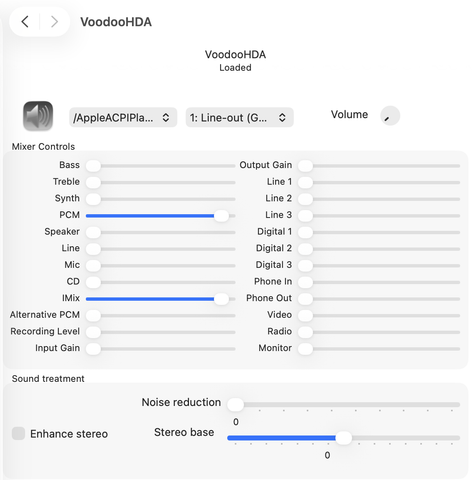The width and height of the screenshot is (472, 480).
Task: Click the Recording Level slider thumb
Action: click(93, 332)
